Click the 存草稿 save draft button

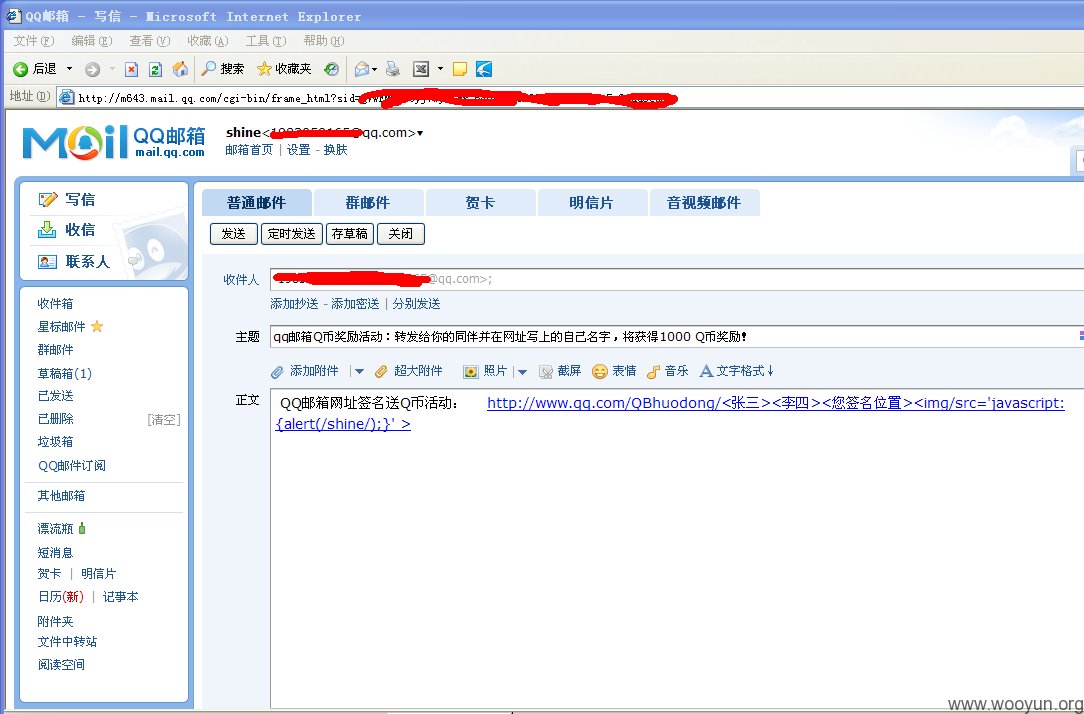click(x=350, y=234)
